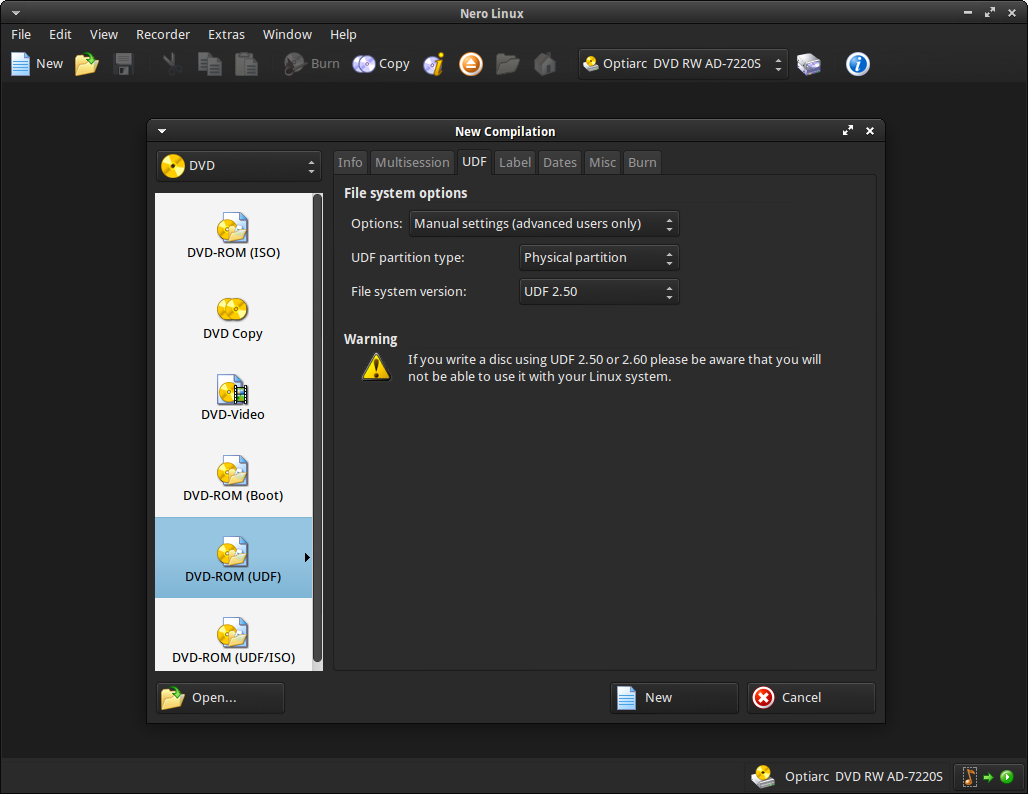Select the DVD-ROM (UDF) compilation type

(233, 557)
